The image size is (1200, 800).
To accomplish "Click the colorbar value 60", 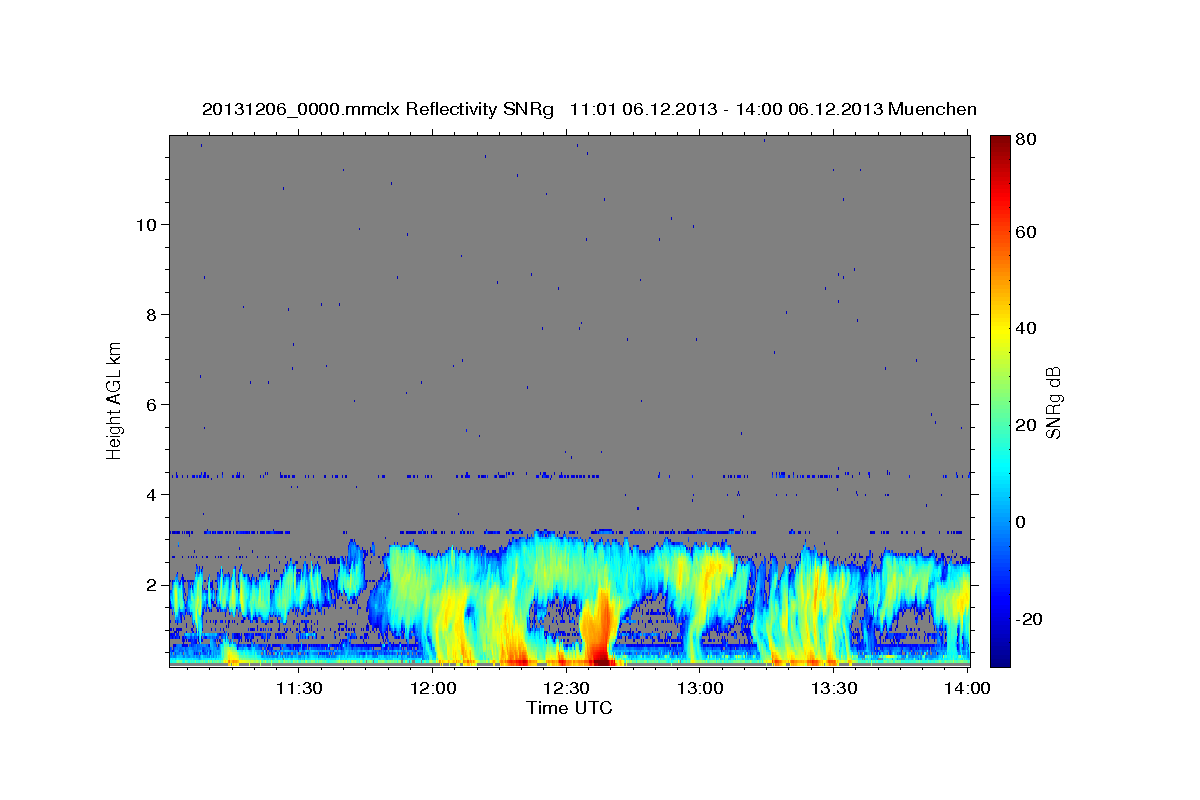I will point(1025,232).
